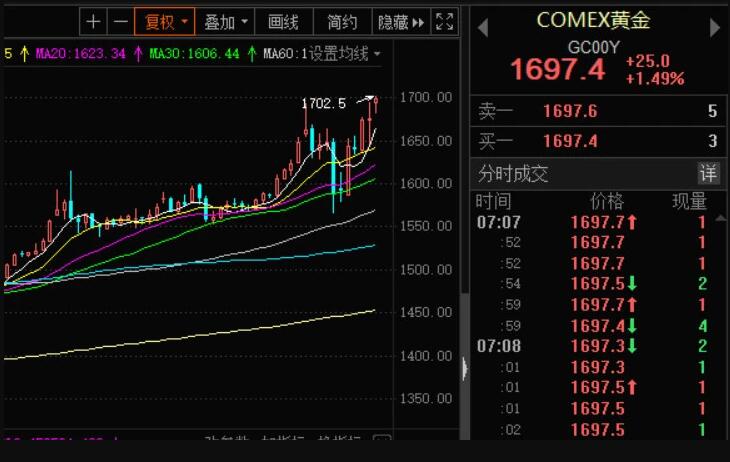Toggle fullscreen chart view icon
The width and height of the screenshot is (730, 462).
[x=446, y=21]
